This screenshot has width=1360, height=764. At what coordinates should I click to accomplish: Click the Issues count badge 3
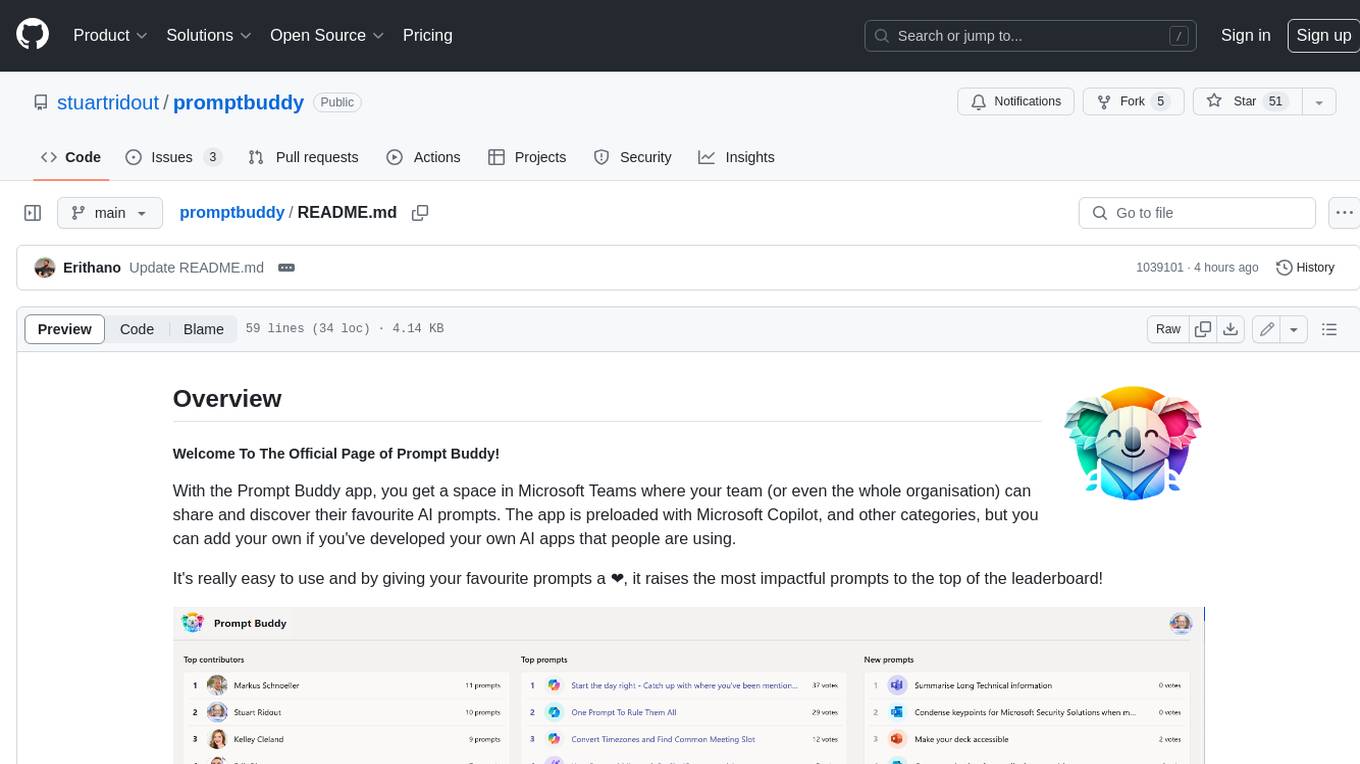212,157
